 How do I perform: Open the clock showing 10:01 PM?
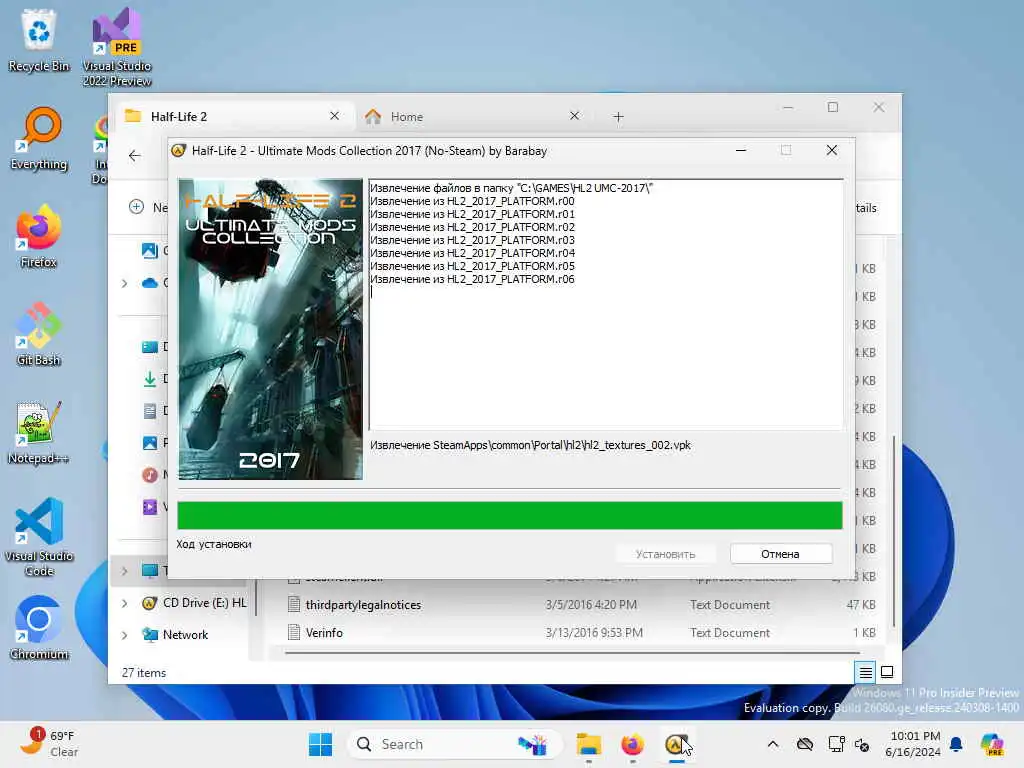(914, 744)
